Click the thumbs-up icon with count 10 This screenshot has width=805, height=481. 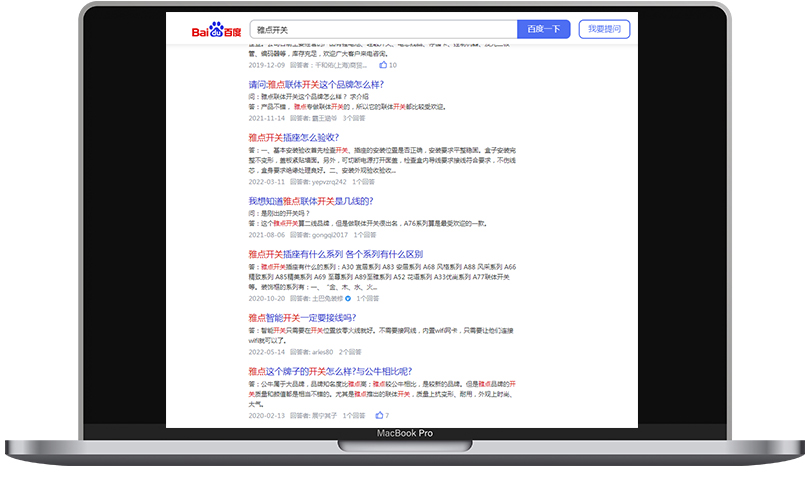383,65
